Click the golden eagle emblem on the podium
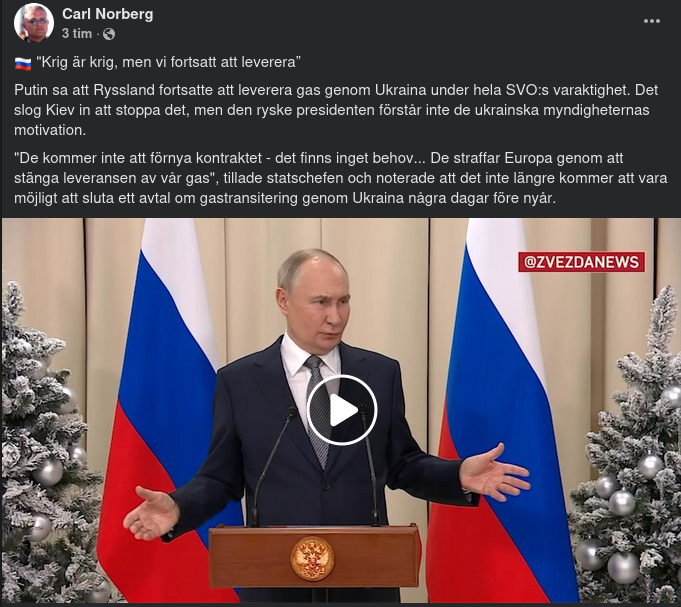681x607 pixels. tap(312, 559)
